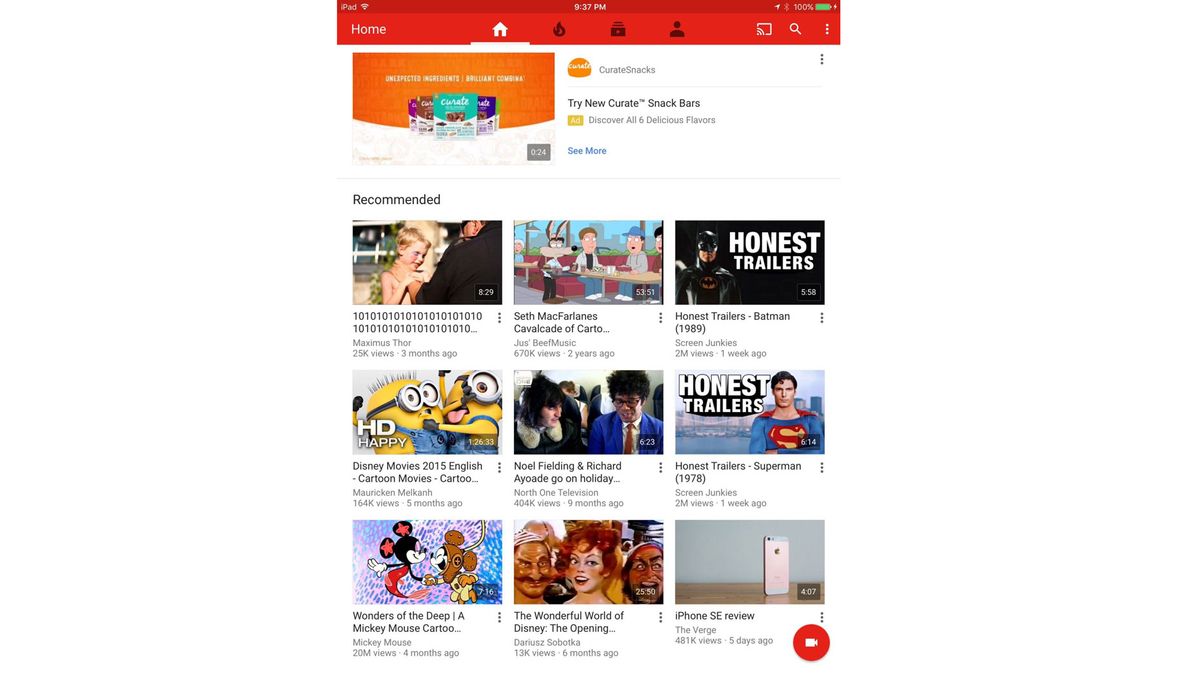Tap the red camera record button

811,642
